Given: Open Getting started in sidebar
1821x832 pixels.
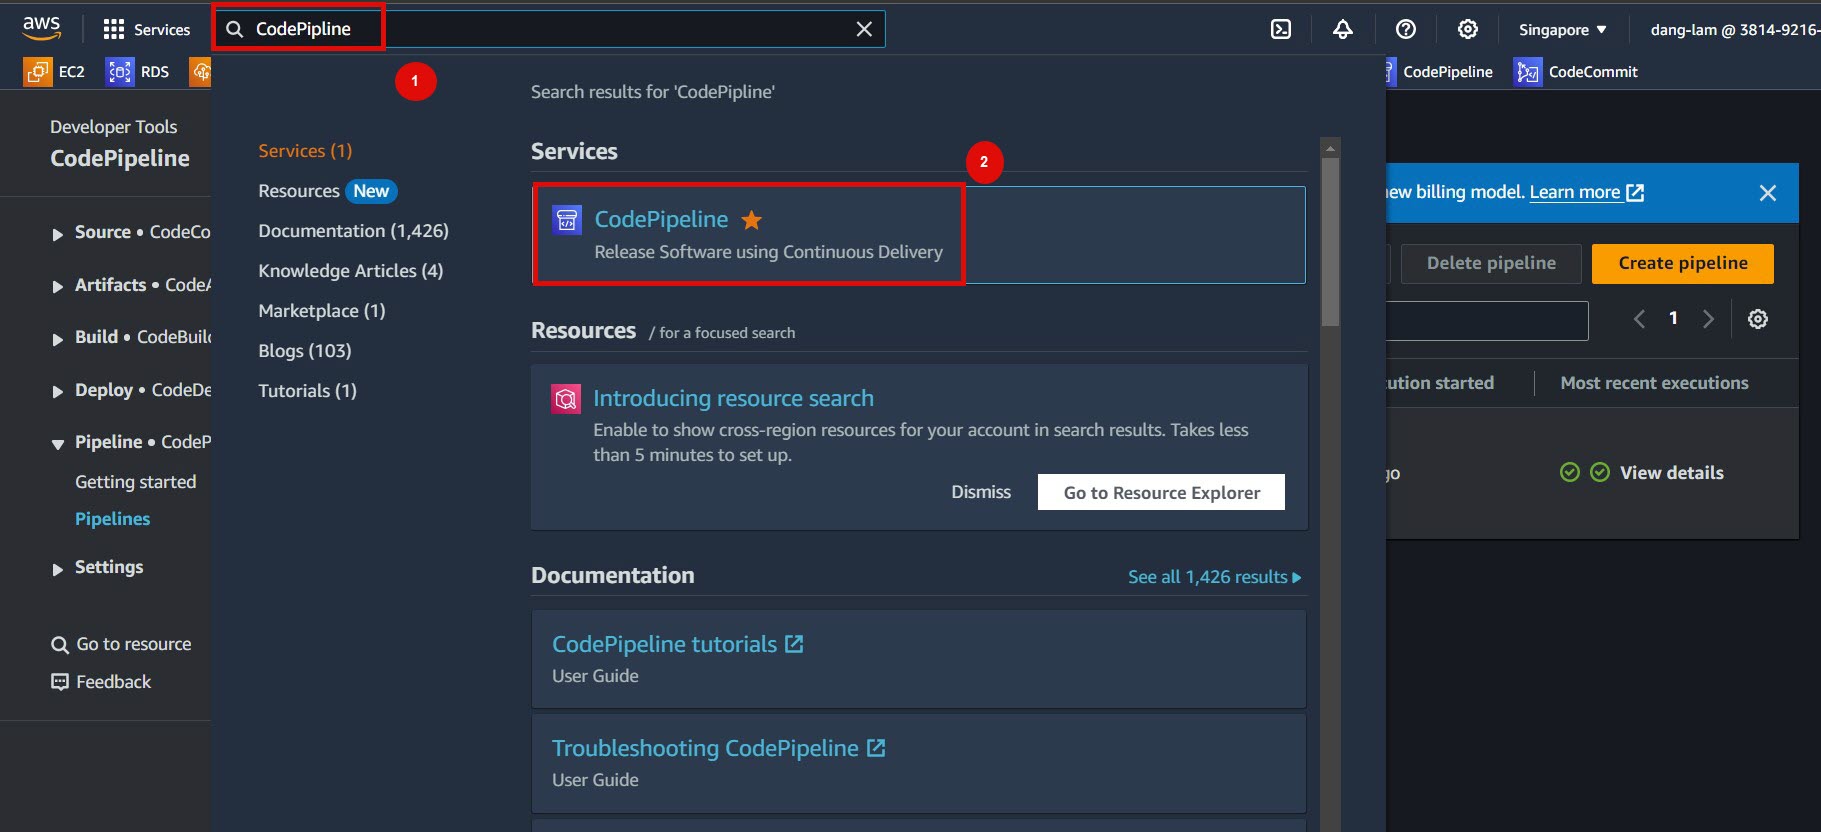Looking at the screenshot, I should pos(135,482).
